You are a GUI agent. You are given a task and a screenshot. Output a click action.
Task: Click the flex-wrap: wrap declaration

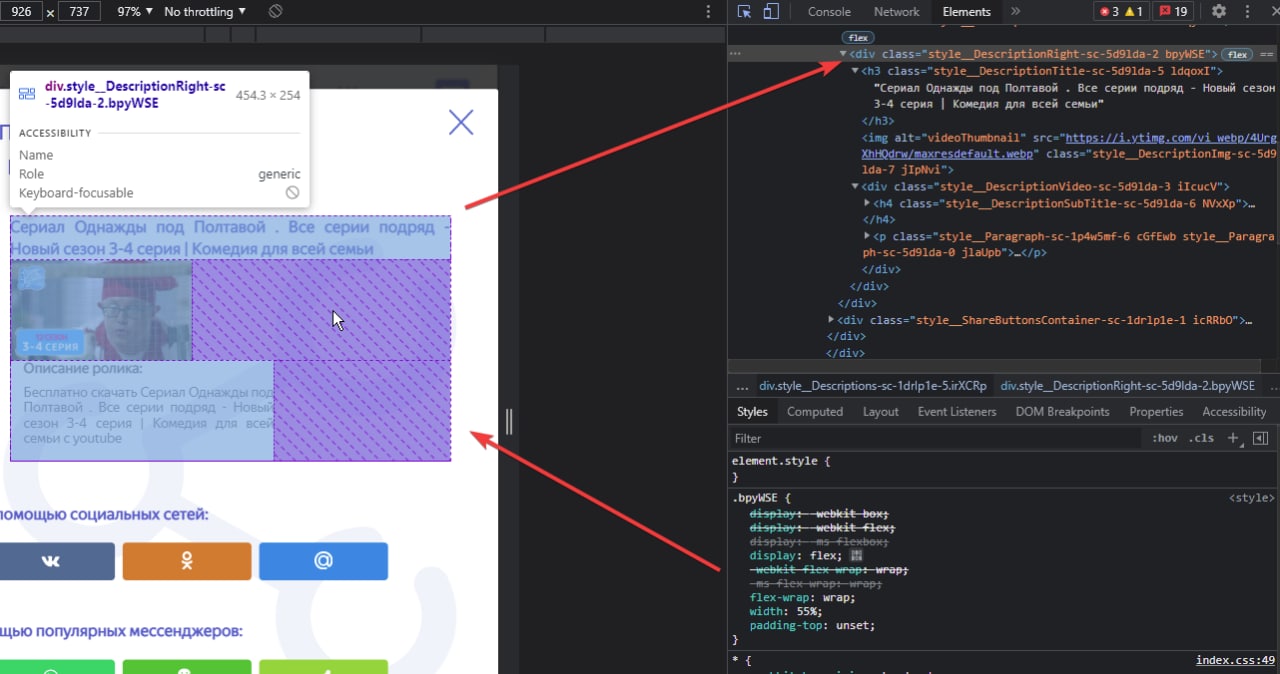pyautogui.click(x=802, y=597)
